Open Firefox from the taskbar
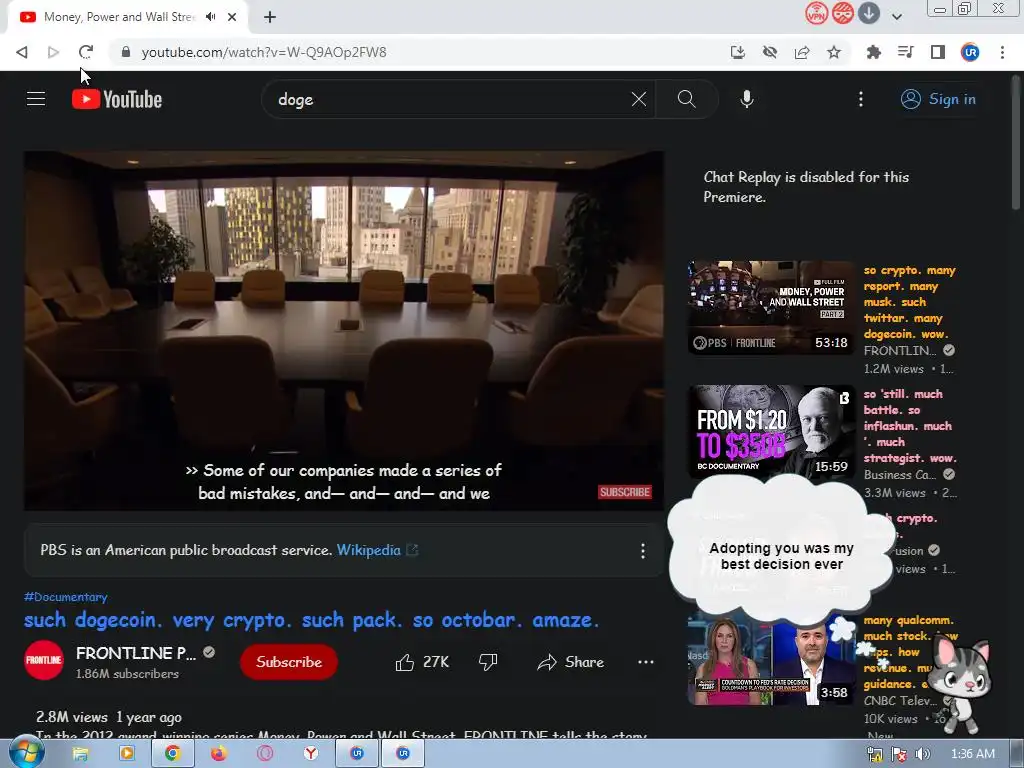Screen dimensions: 1024x768 218,754
